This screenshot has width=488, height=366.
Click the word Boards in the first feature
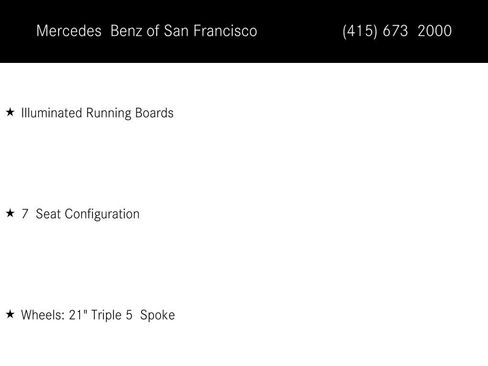point(154,113)
